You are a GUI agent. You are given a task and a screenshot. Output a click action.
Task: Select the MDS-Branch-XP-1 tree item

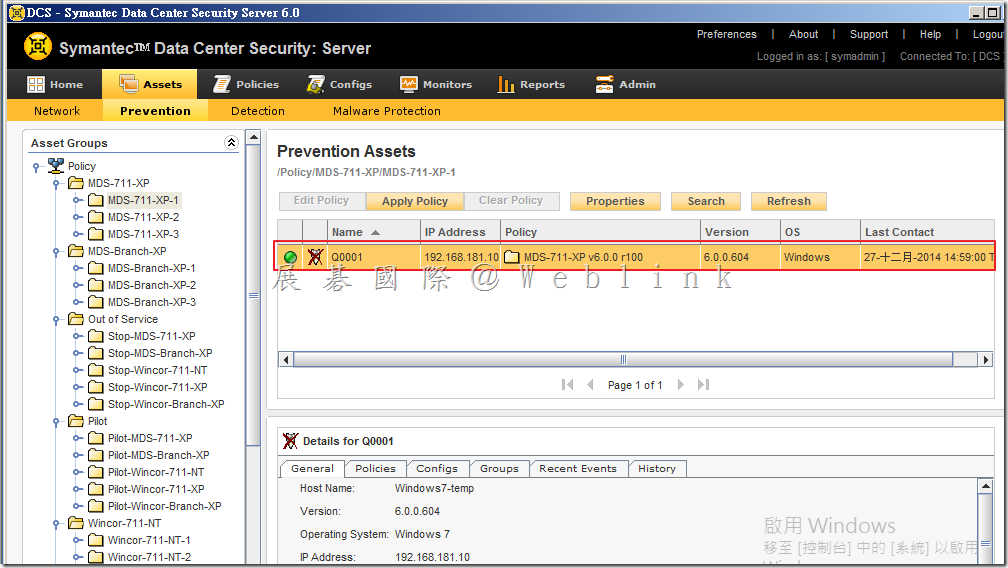pos(152,268)
